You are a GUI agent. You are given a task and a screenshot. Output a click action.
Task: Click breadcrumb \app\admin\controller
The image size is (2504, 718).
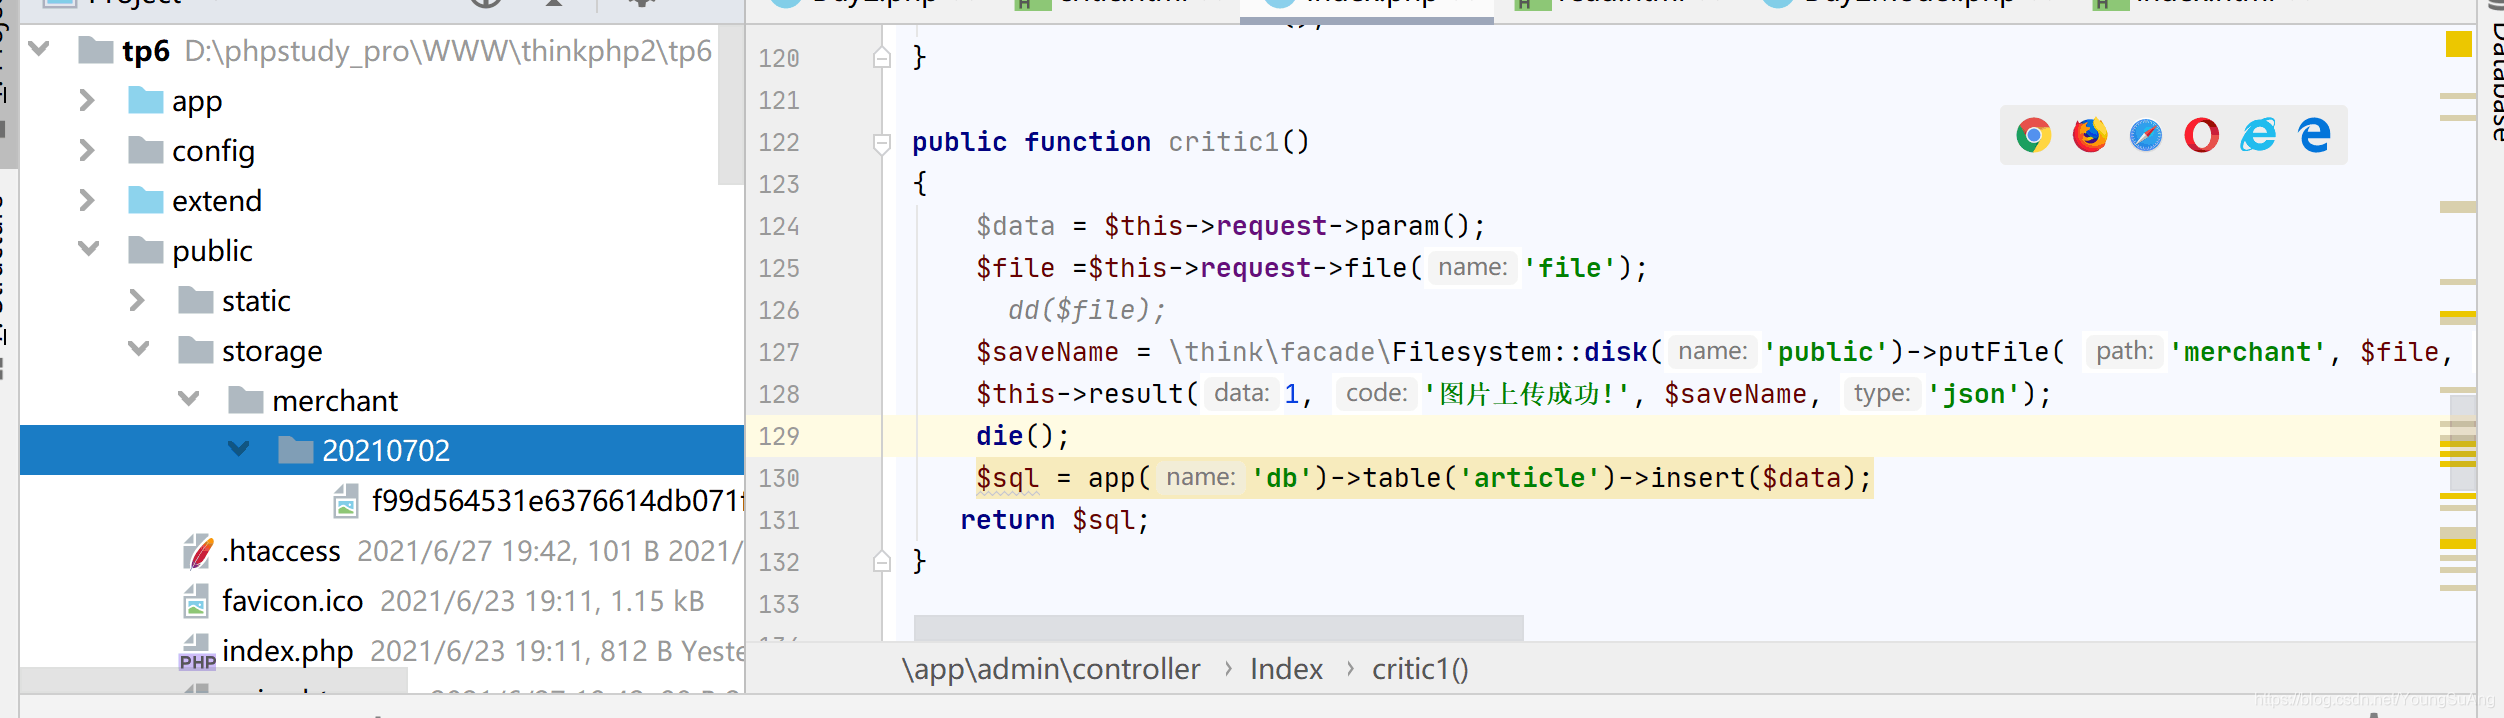click(1050, 669)
